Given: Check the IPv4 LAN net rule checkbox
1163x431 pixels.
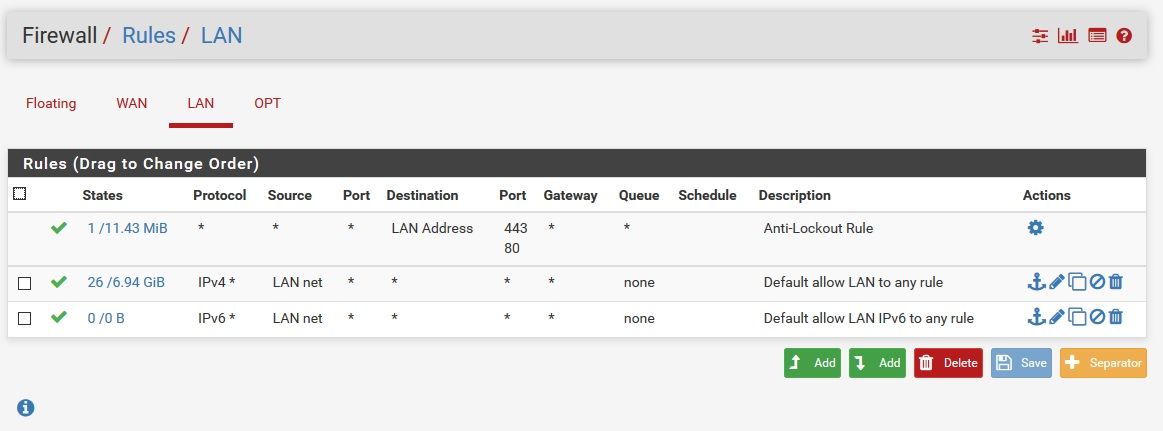Looking at the screenshot, I should 24,283.
